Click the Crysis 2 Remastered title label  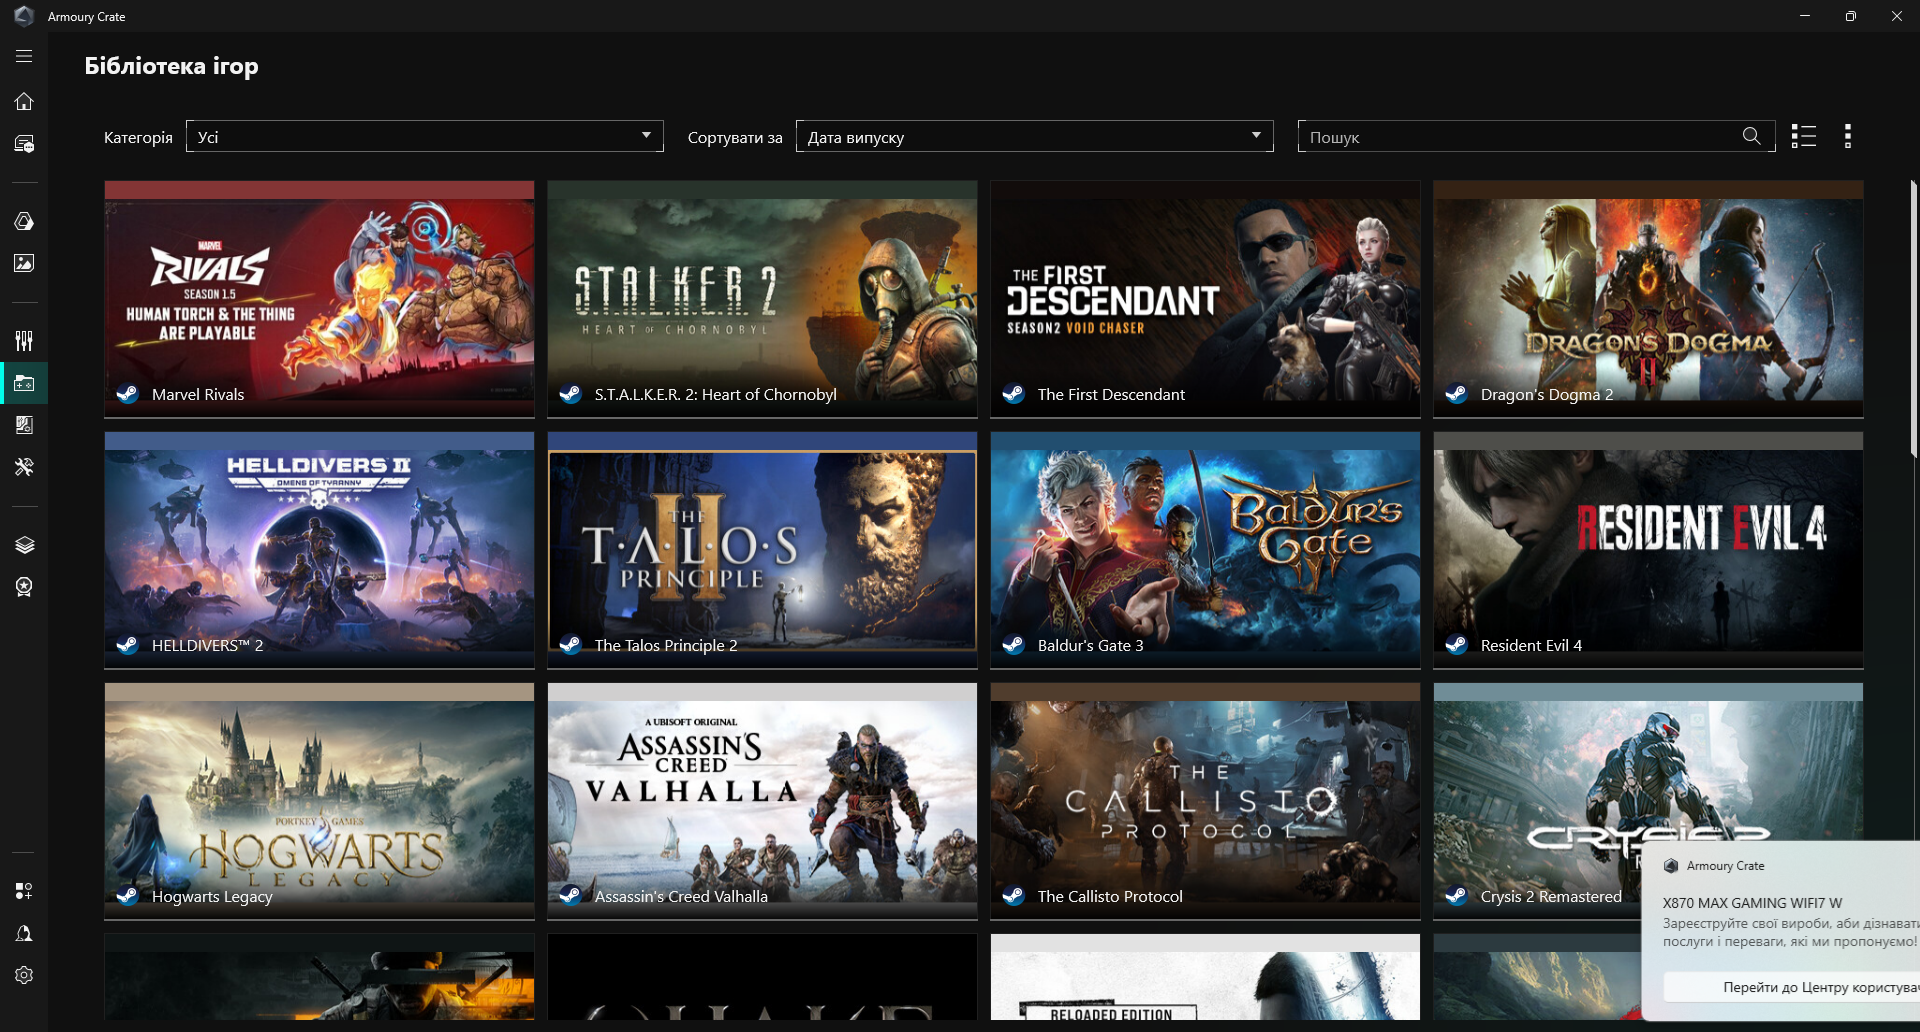pos(1551,896)
